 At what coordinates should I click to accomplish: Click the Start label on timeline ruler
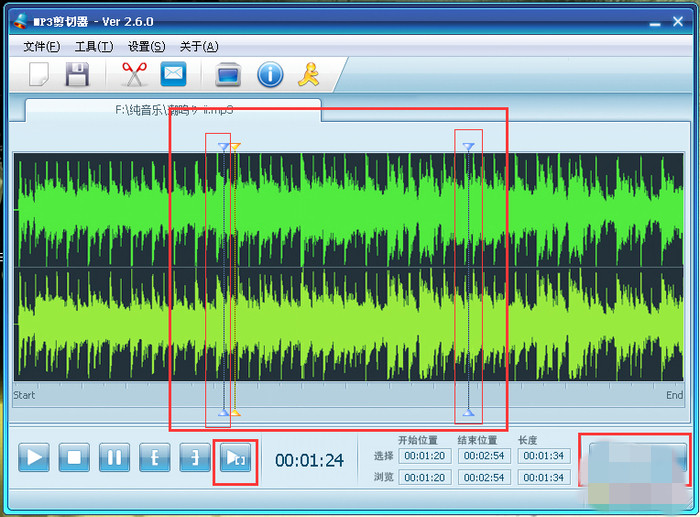(24, 395)
